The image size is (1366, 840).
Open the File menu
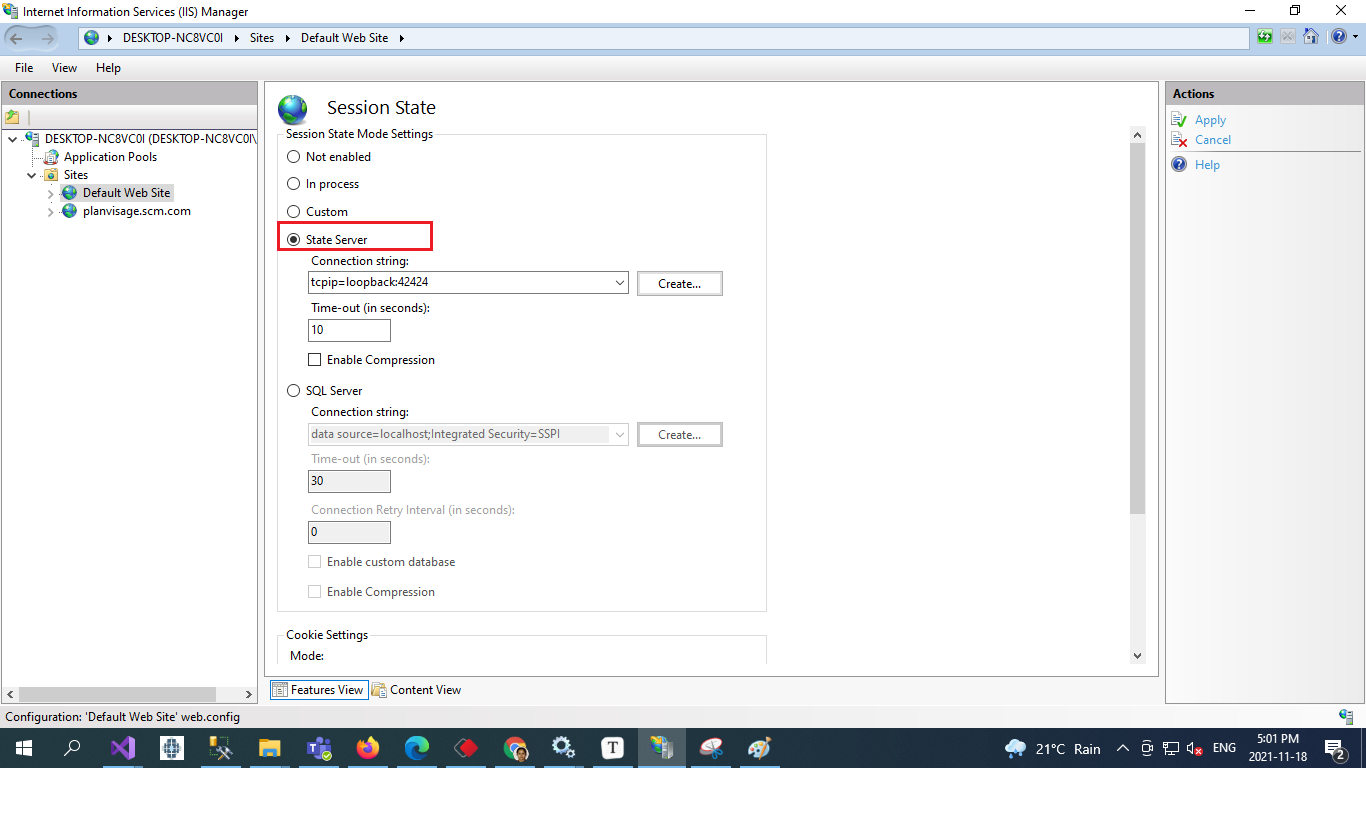(24, 68)
